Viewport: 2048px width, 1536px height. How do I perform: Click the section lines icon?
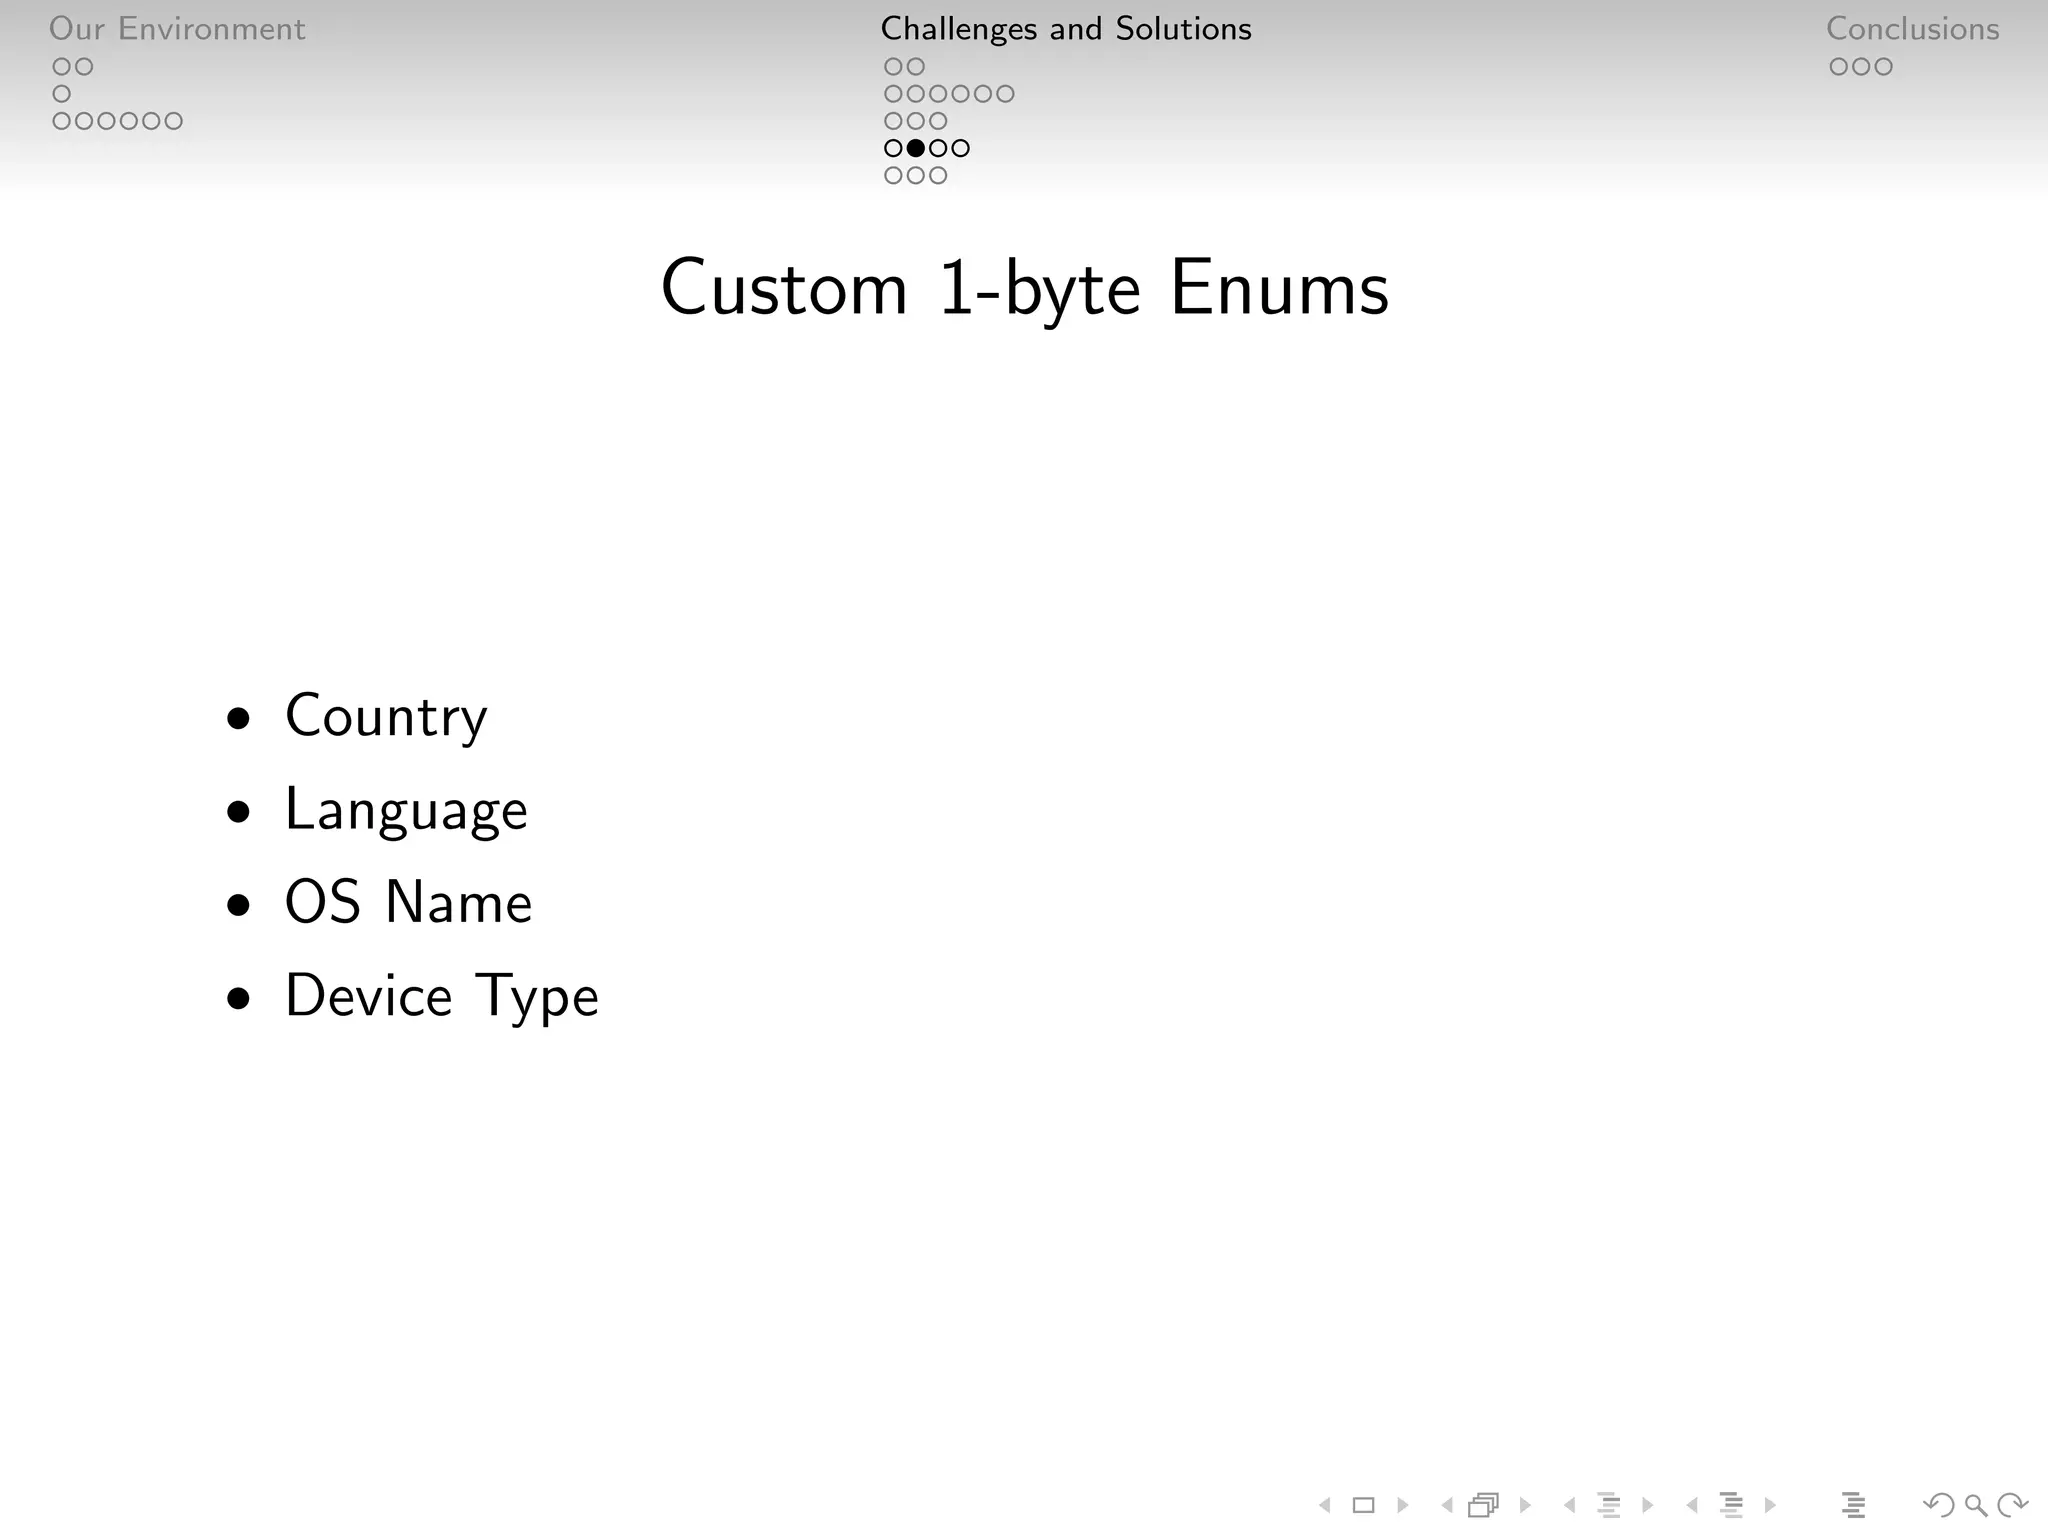click(1731, 1505)
